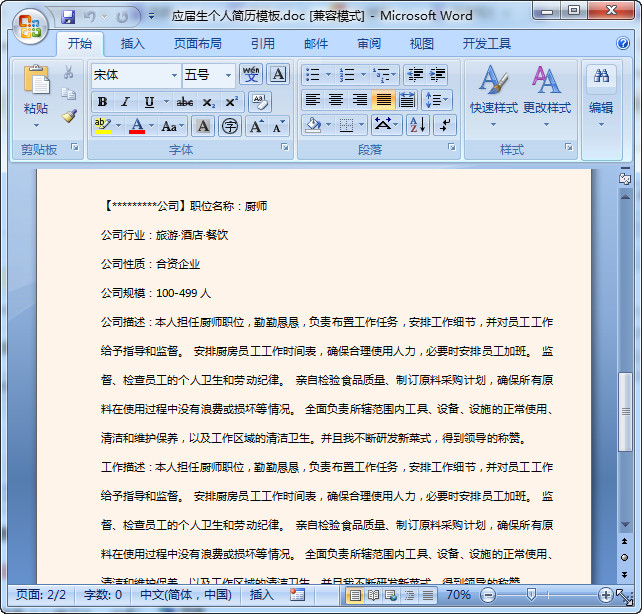The width and height of the screenshot is (642, 614).
Task: Click the 字数: 0 word count
Action: 103,594
